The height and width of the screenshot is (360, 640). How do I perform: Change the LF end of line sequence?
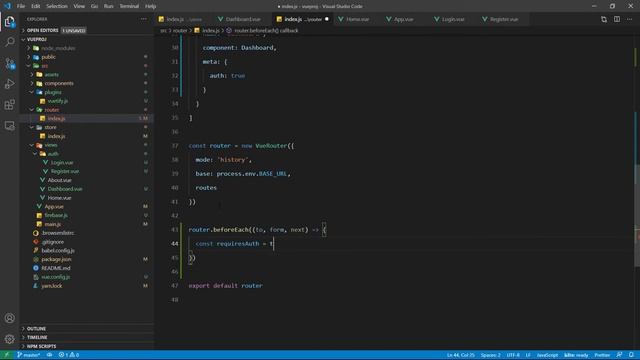(528, 355)
